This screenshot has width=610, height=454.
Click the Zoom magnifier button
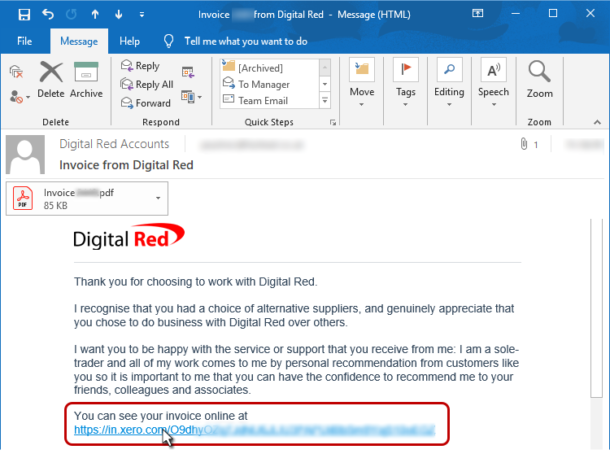pyautogui.click(x=540, y=80)
